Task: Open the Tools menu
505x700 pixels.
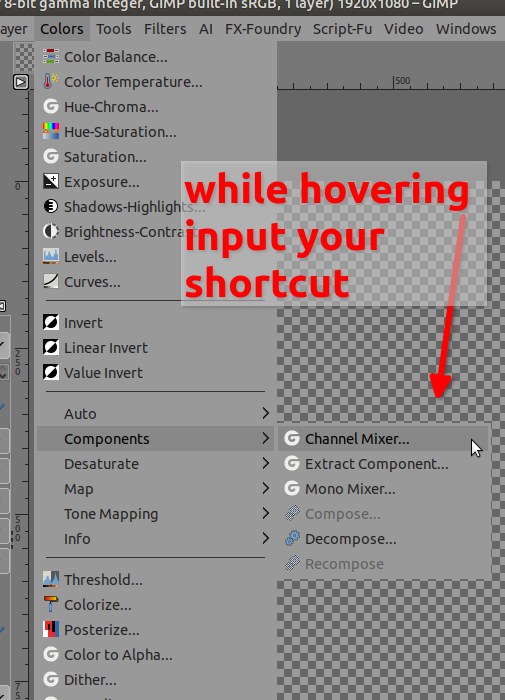Action: (113, 29)
